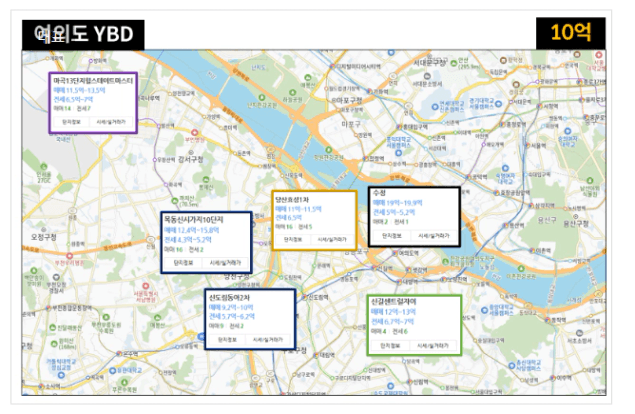Click the 서울역 station marker
Viewport: 635px width, 414px height.
pyautogui.click(x=528, y=145)
